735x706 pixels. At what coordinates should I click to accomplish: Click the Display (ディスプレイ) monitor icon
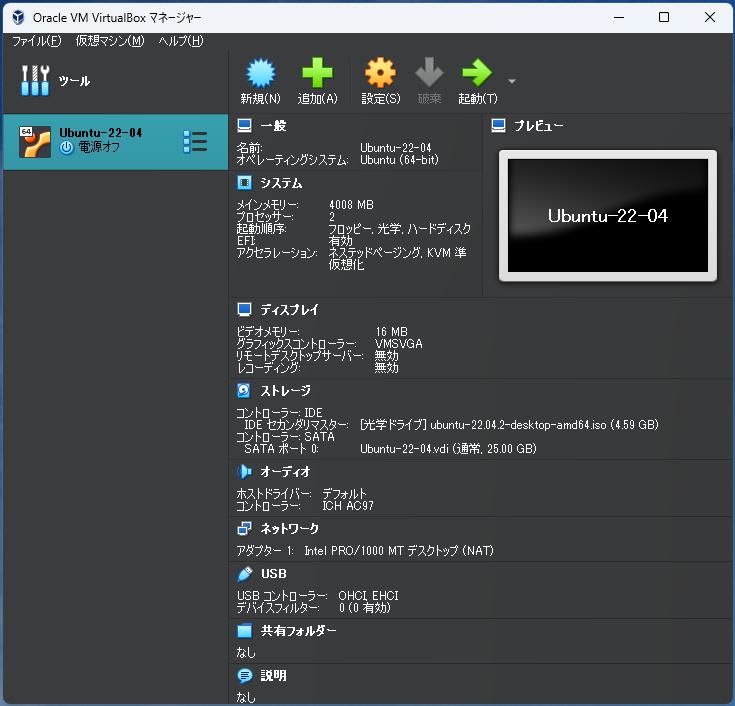coord(244,309)
